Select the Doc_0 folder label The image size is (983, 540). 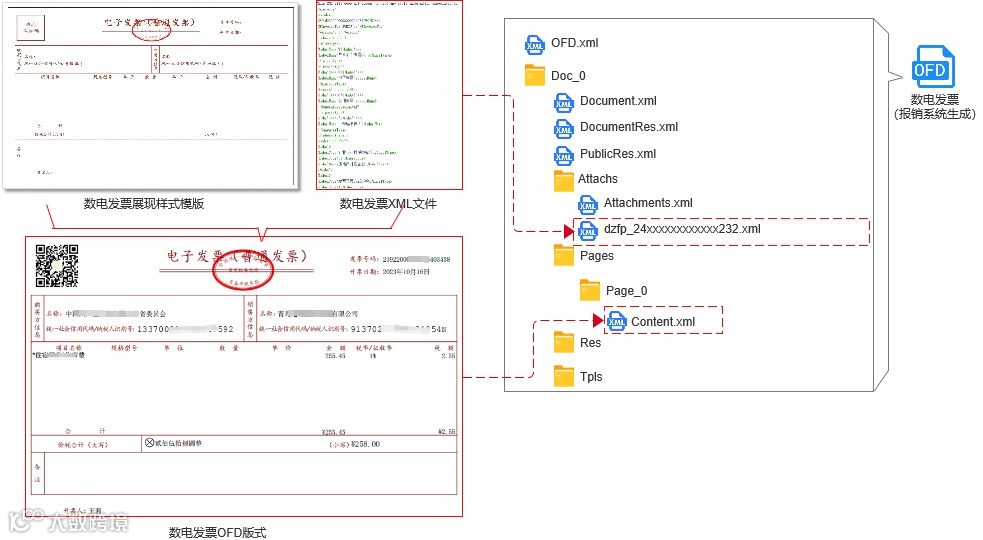coord(568,76)
